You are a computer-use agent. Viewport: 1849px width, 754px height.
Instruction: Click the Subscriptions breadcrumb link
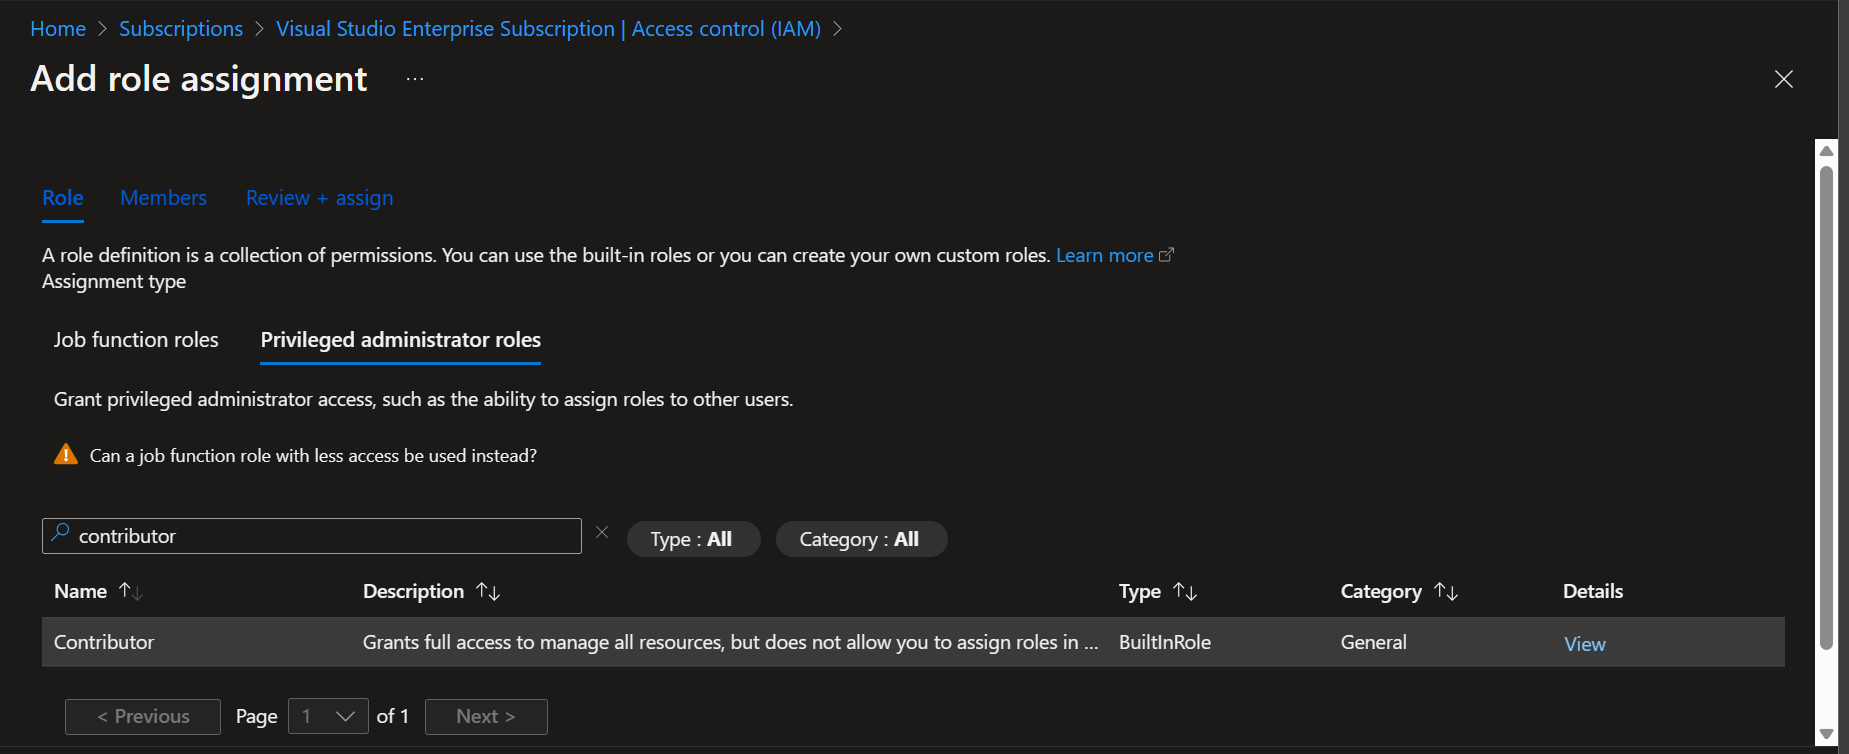pyautogui.click(x=181, y=29)
